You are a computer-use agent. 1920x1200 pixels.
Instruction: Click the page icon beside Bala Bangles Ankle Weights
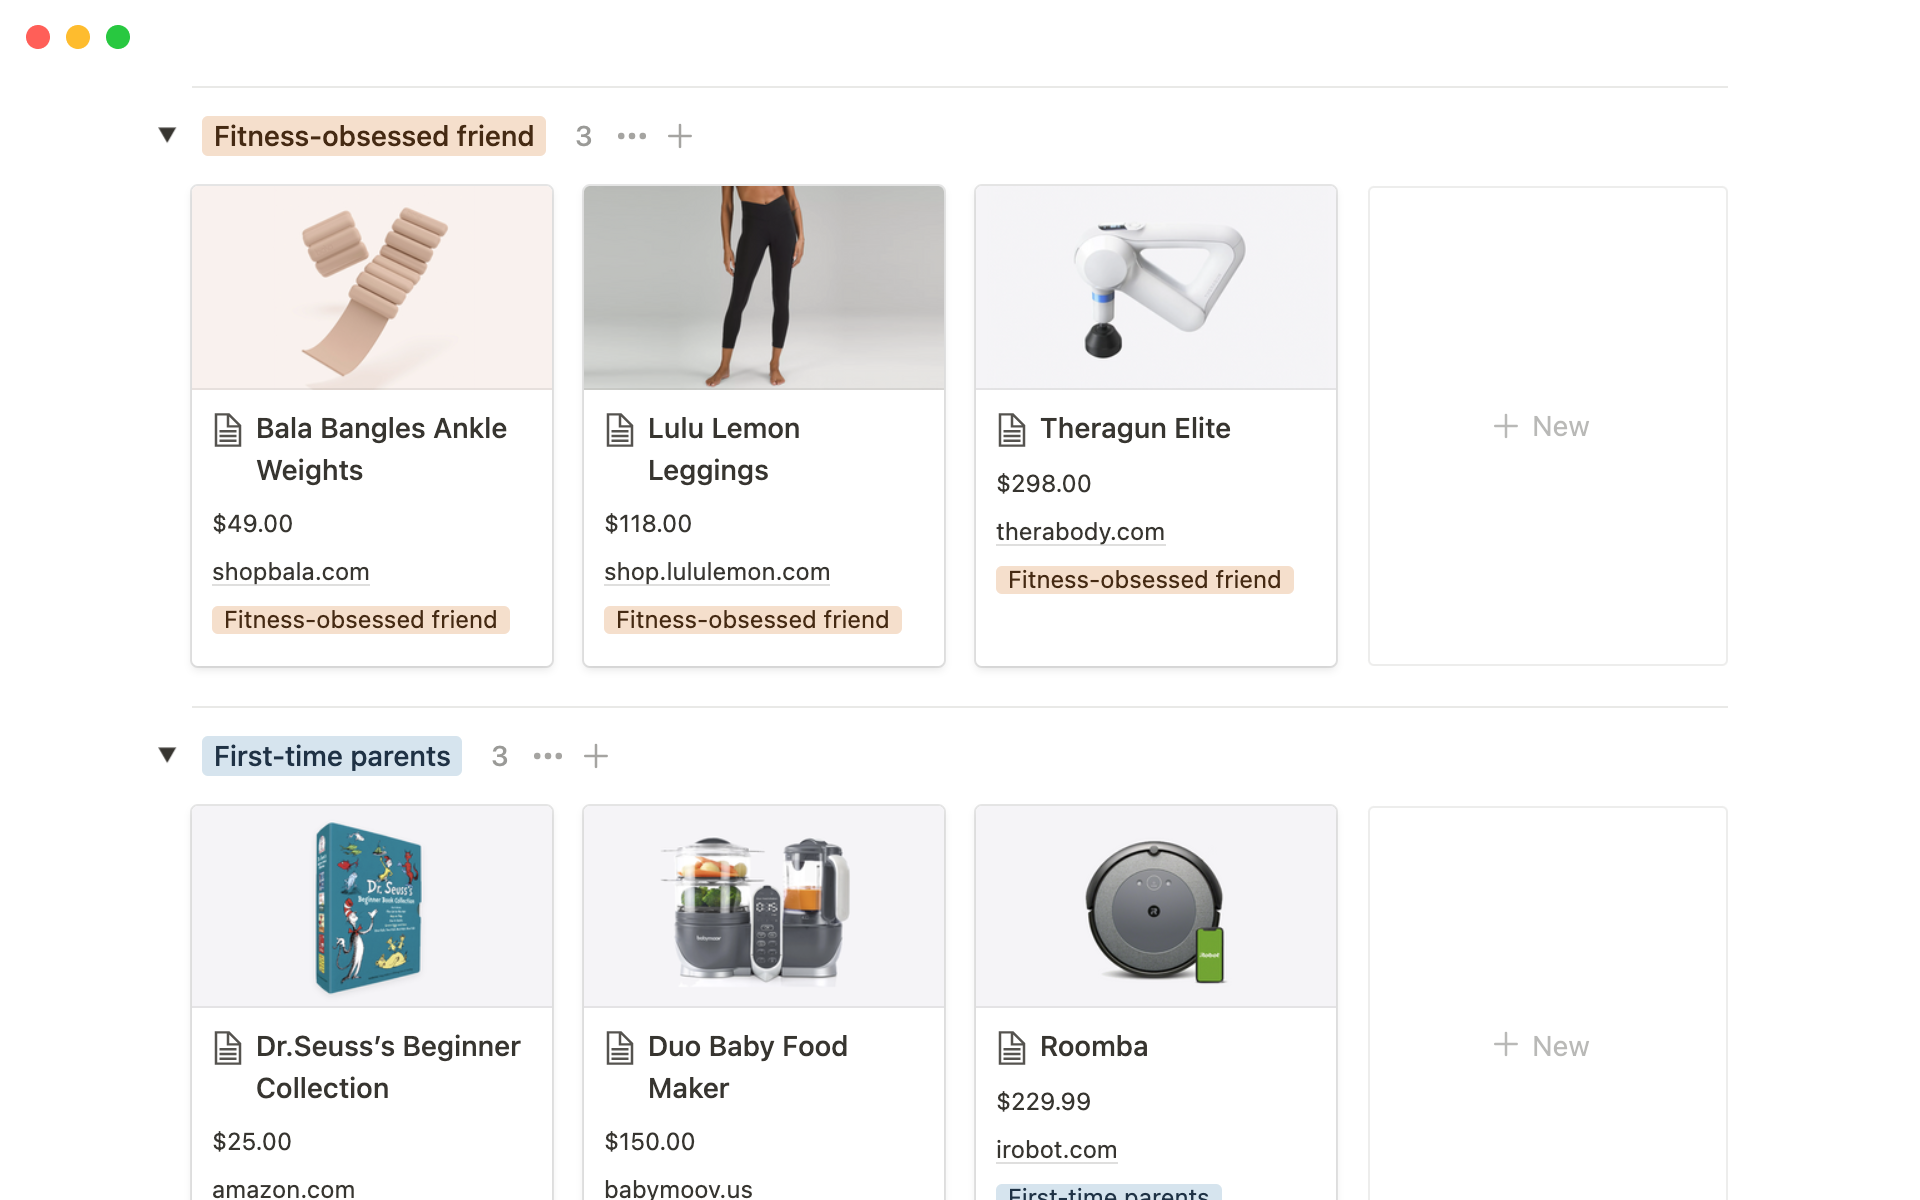pyautogui.click(x=228, y=430)
